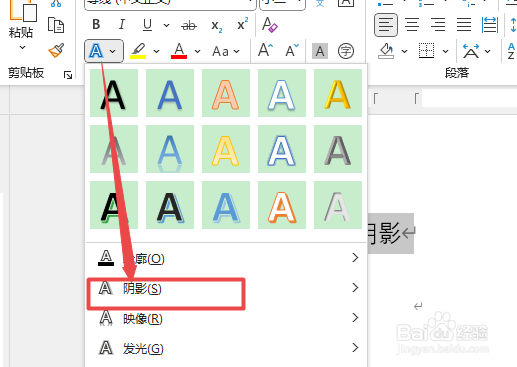Open shading color dropdown arrow
The height and width of the screenshot is (367, 517).
pos(404,51)
